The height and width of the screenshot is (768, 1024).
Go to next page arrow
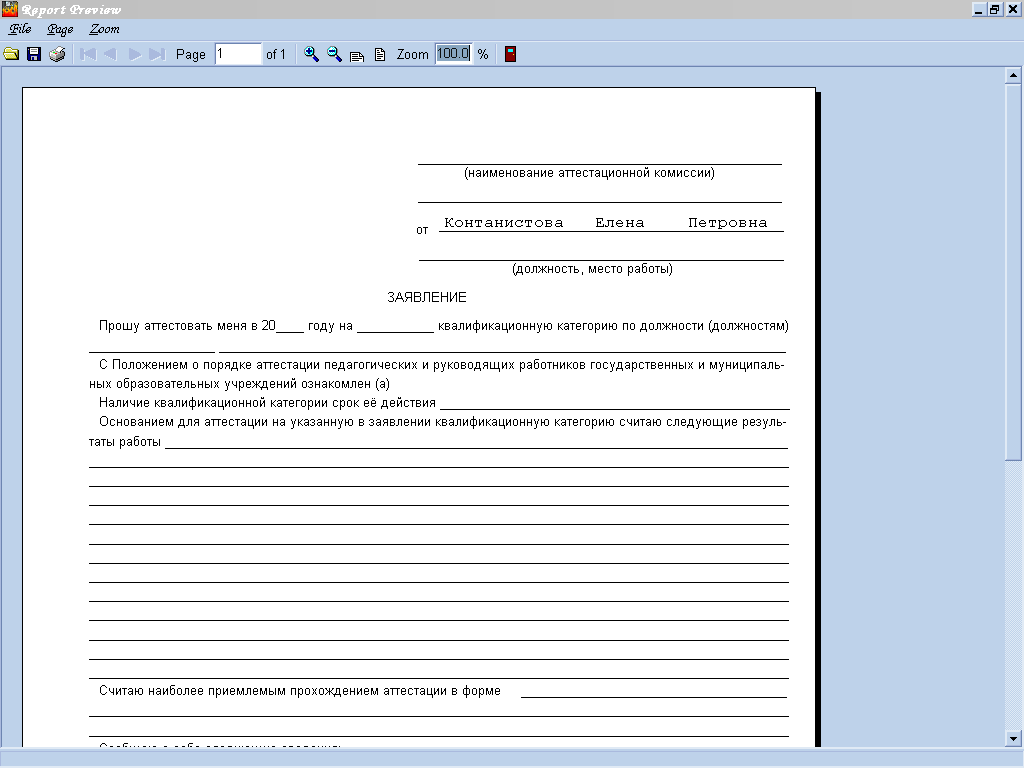point(135,54)
